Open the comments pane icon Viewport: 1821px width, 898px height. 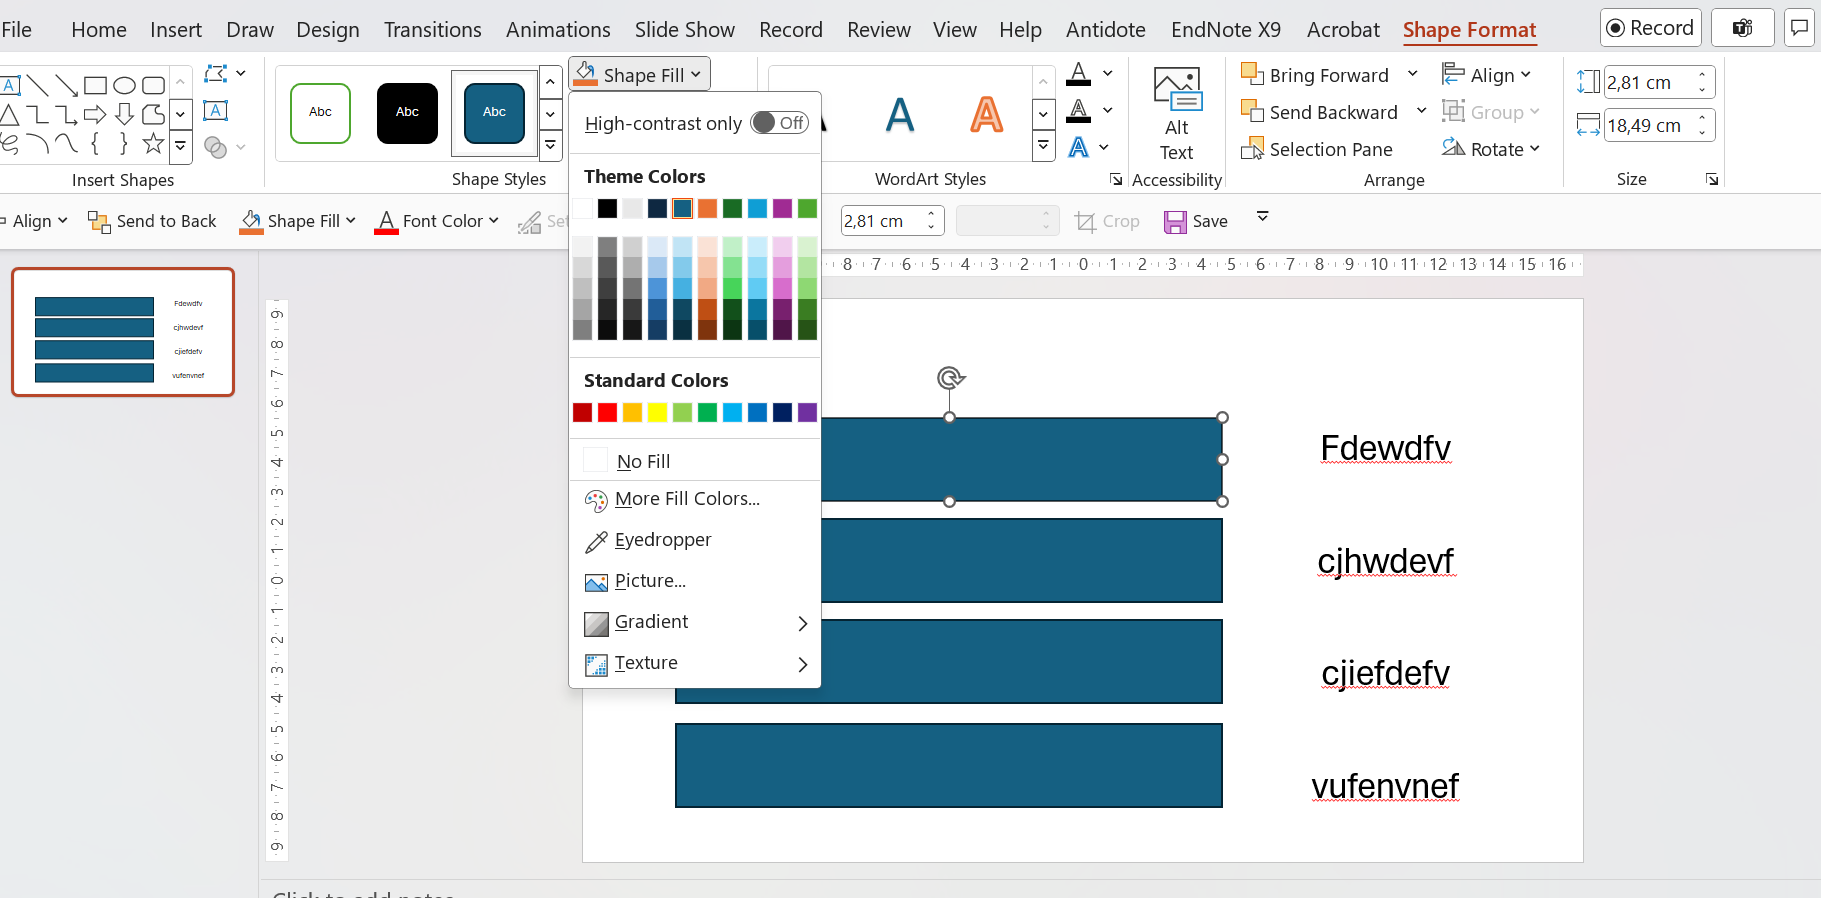coord(1800,28)
